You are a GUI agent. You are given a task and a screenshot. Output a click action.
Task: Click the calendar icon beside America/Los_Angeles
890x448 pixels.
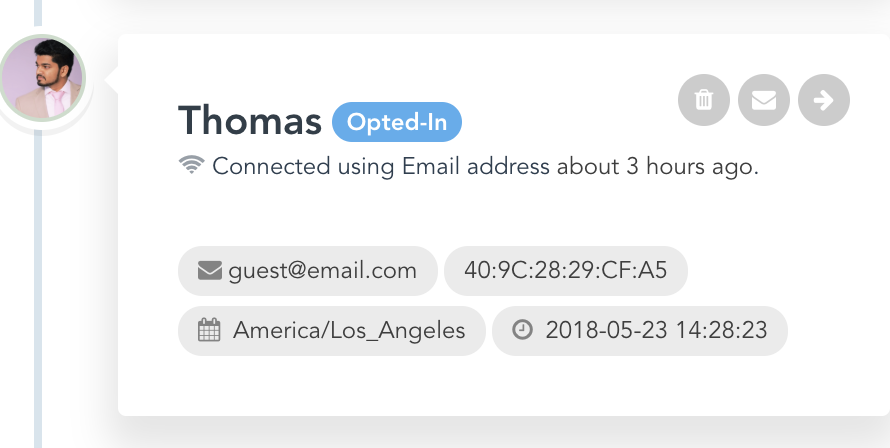click(x=209, y=330)
